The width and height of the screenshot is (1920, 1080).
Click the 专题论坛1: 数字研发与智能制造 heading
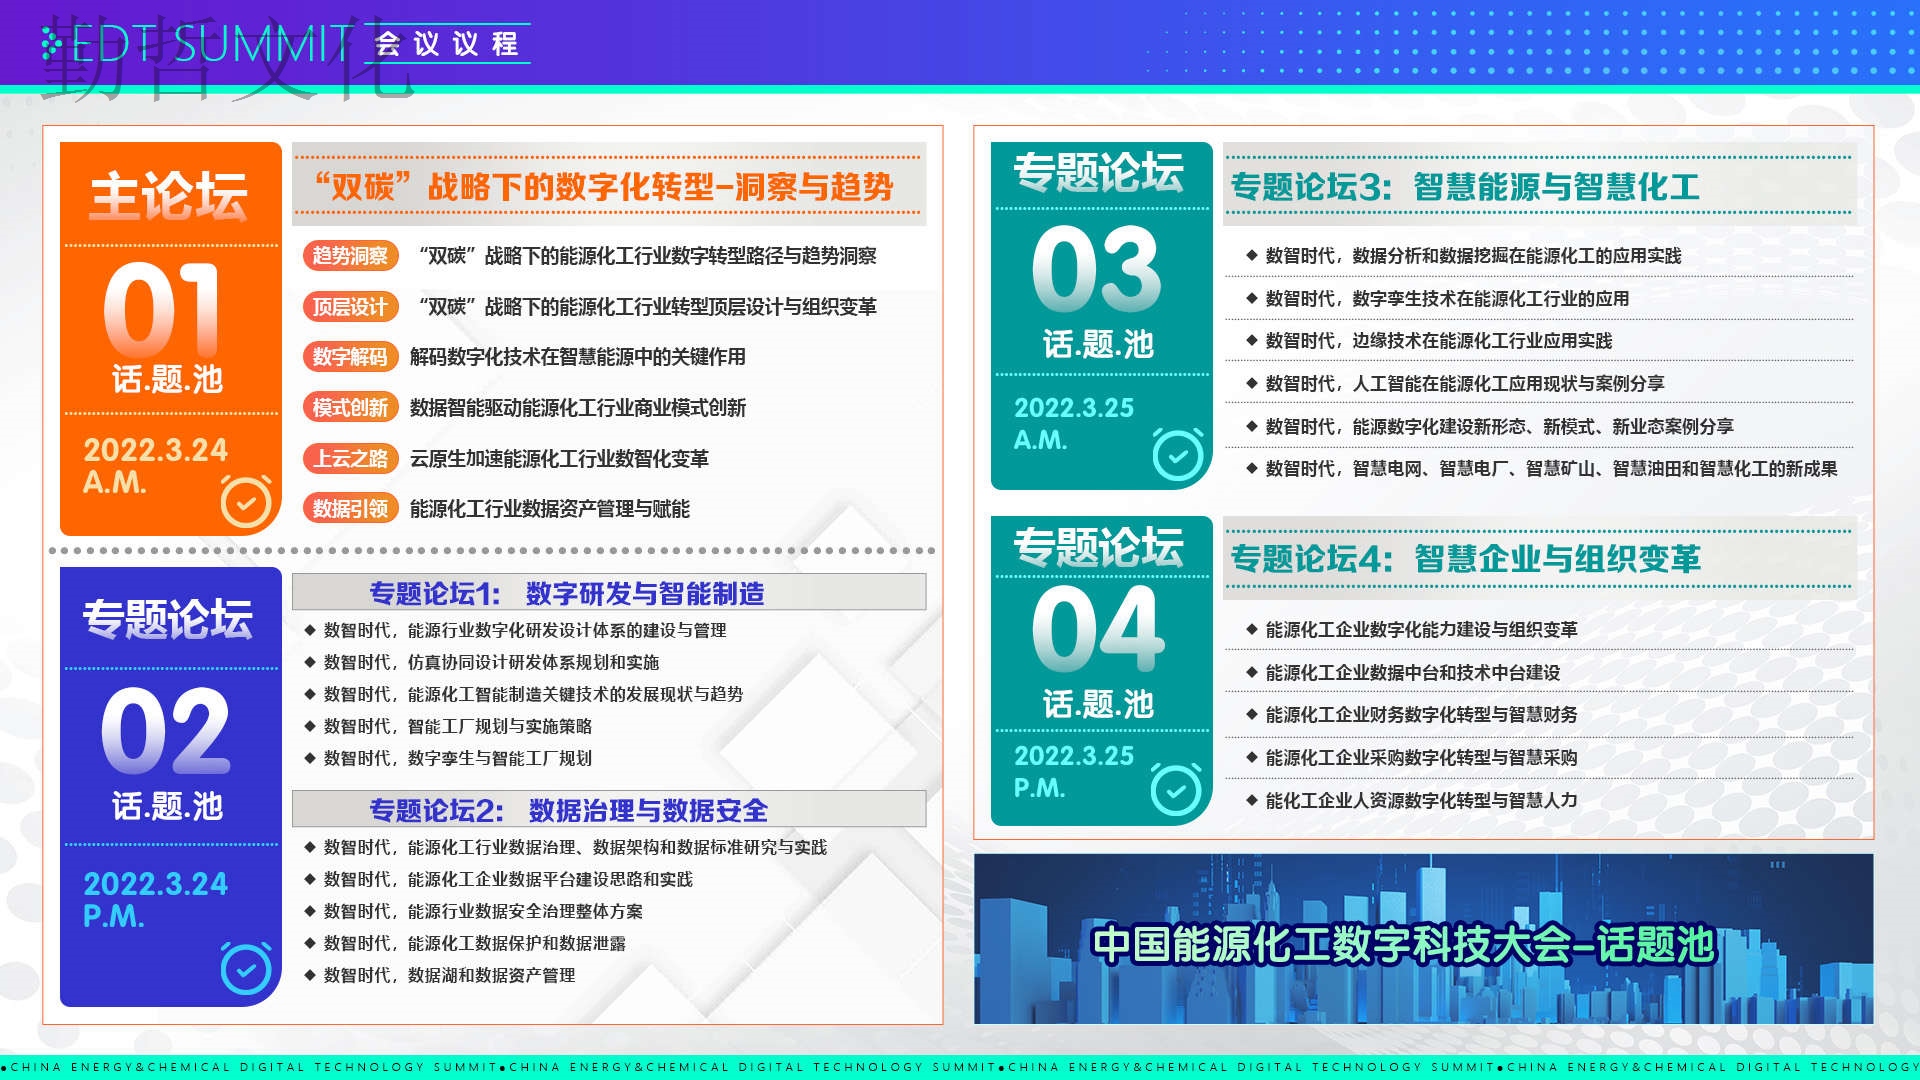pos(567,593)
